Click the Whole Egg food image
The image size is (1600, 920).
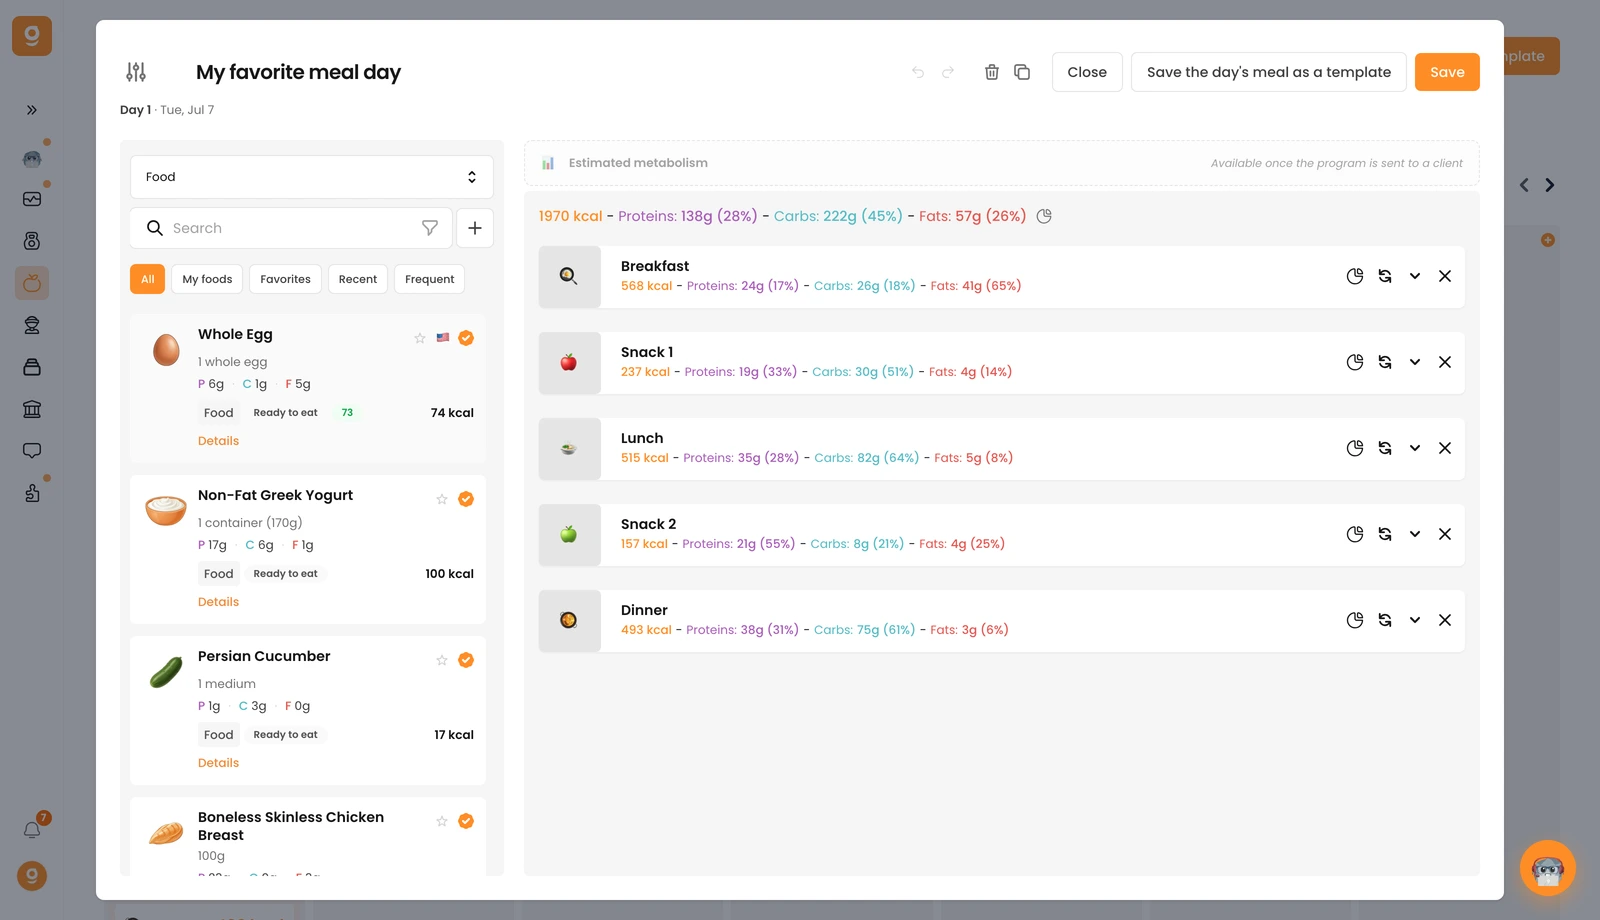[x=166, y=350]
